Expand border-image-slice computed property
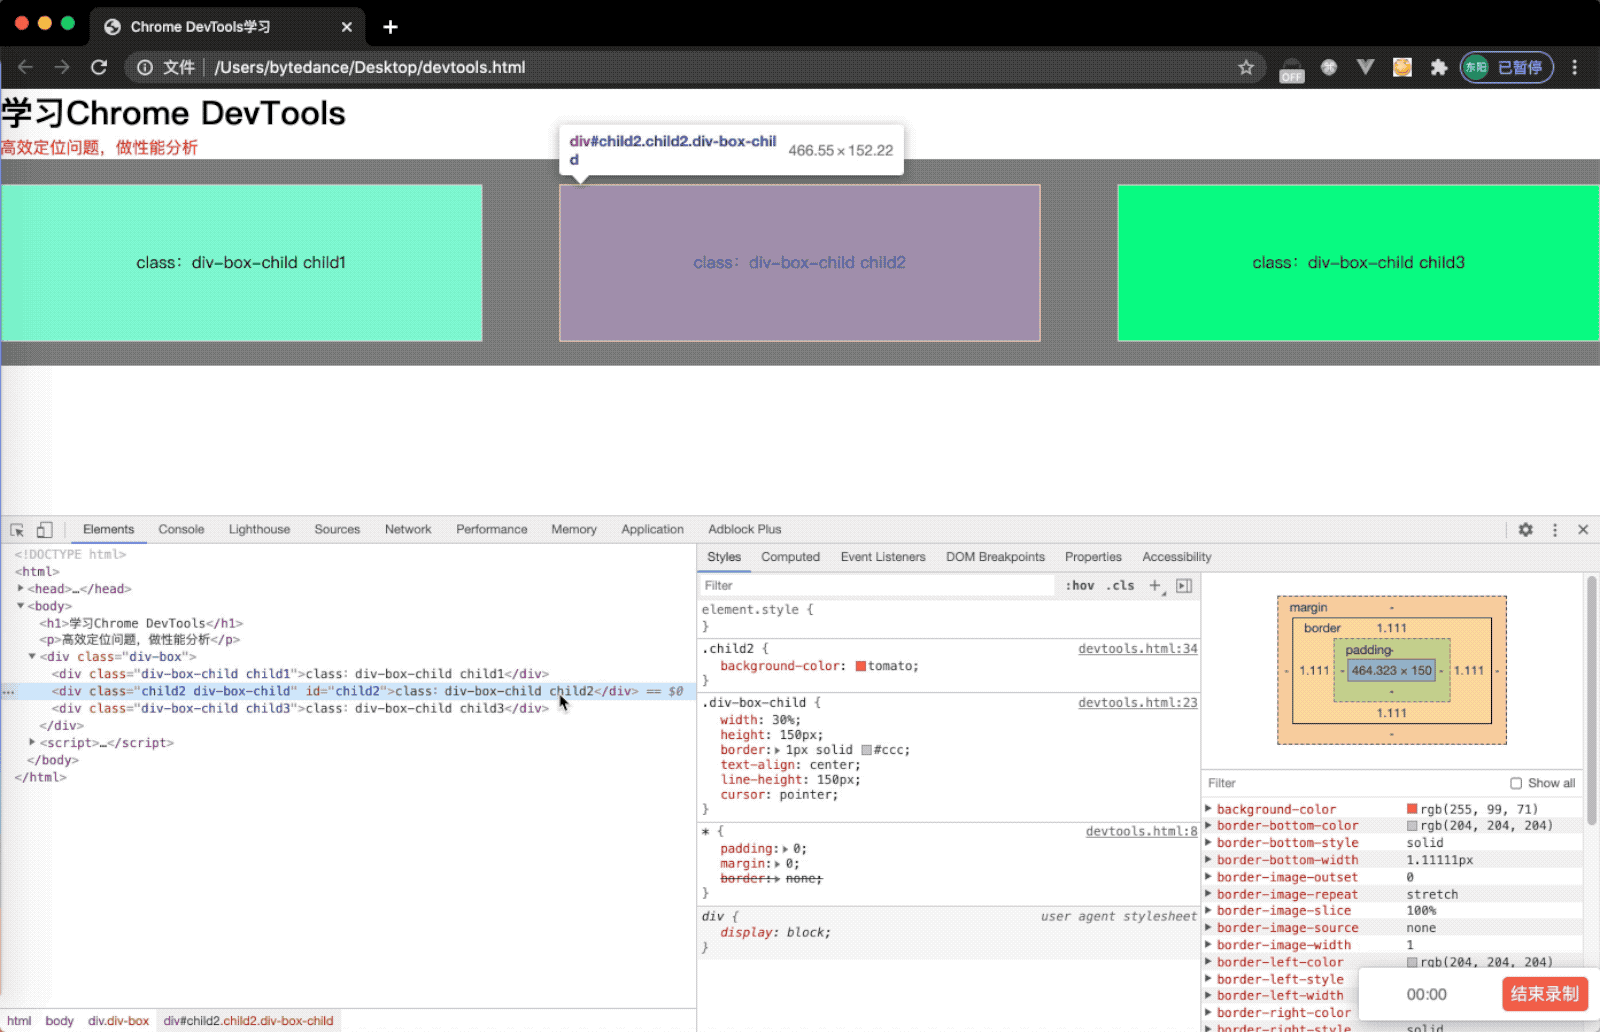Image resolution: width=1600 pixels, height=1032 pixels. [1208, 911]
